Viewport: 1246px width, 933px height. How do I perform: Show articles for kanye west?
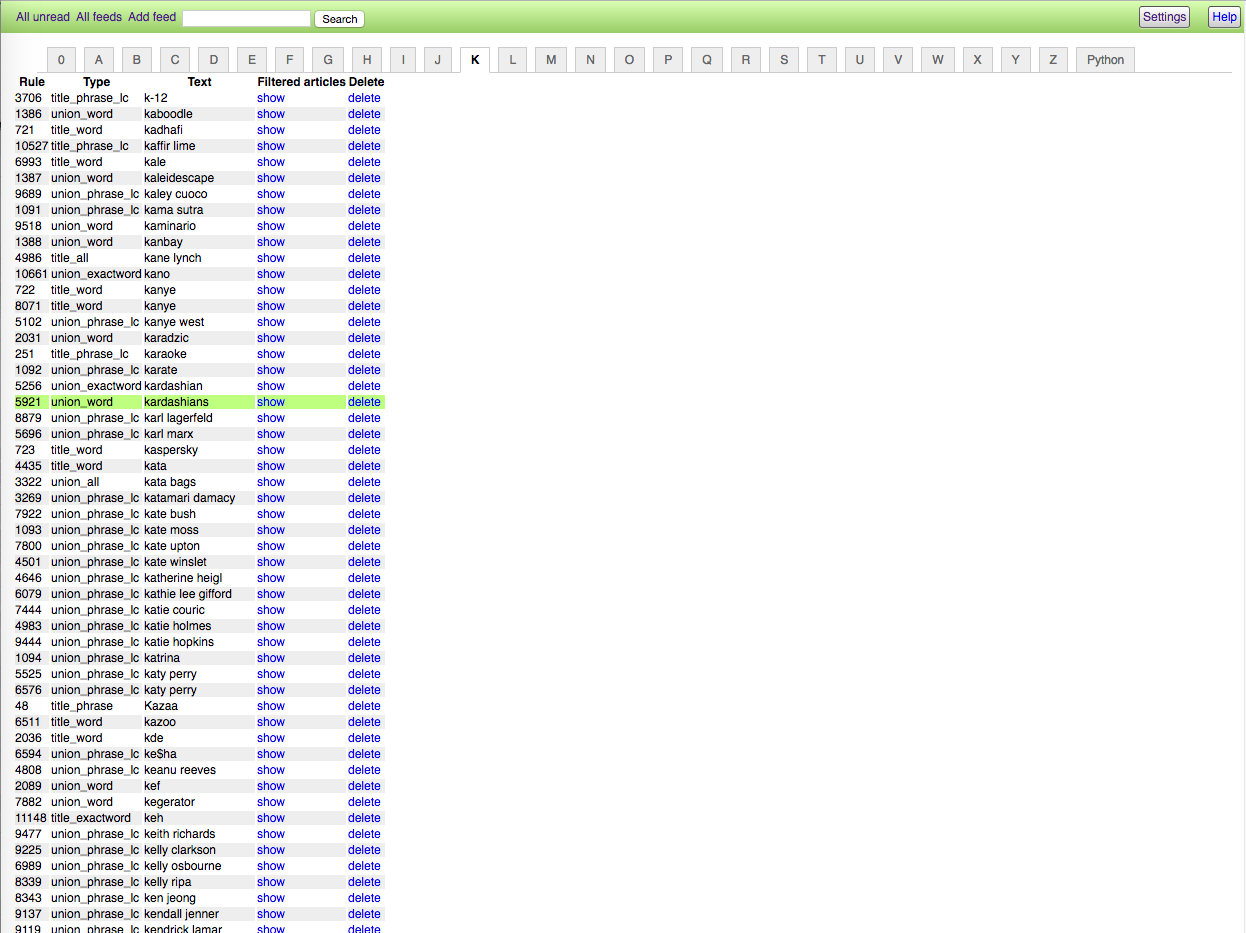click(271, 322)
